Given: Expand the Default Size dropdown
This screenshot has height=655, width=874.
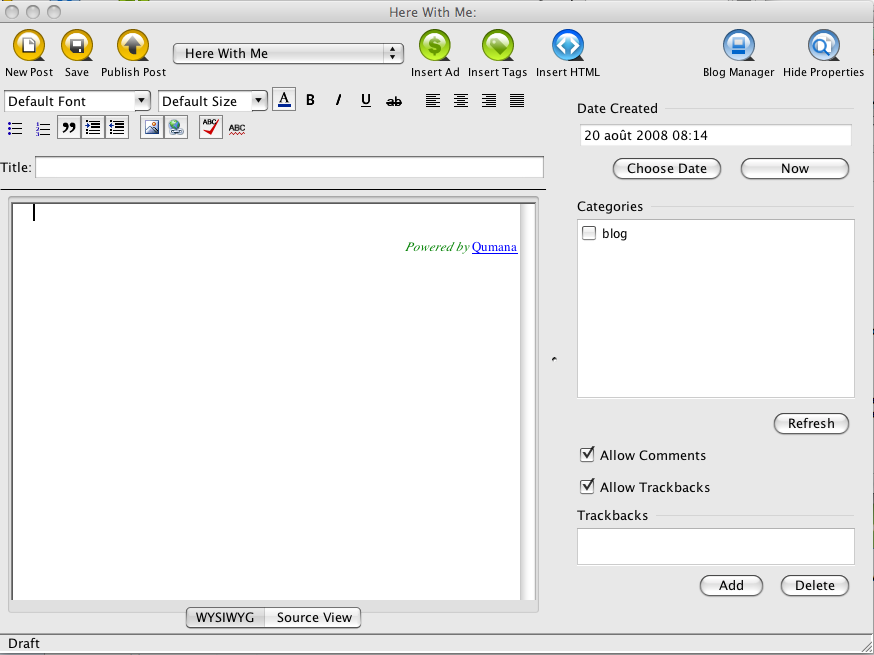Looking at the screenshot, I should (213, 101).
